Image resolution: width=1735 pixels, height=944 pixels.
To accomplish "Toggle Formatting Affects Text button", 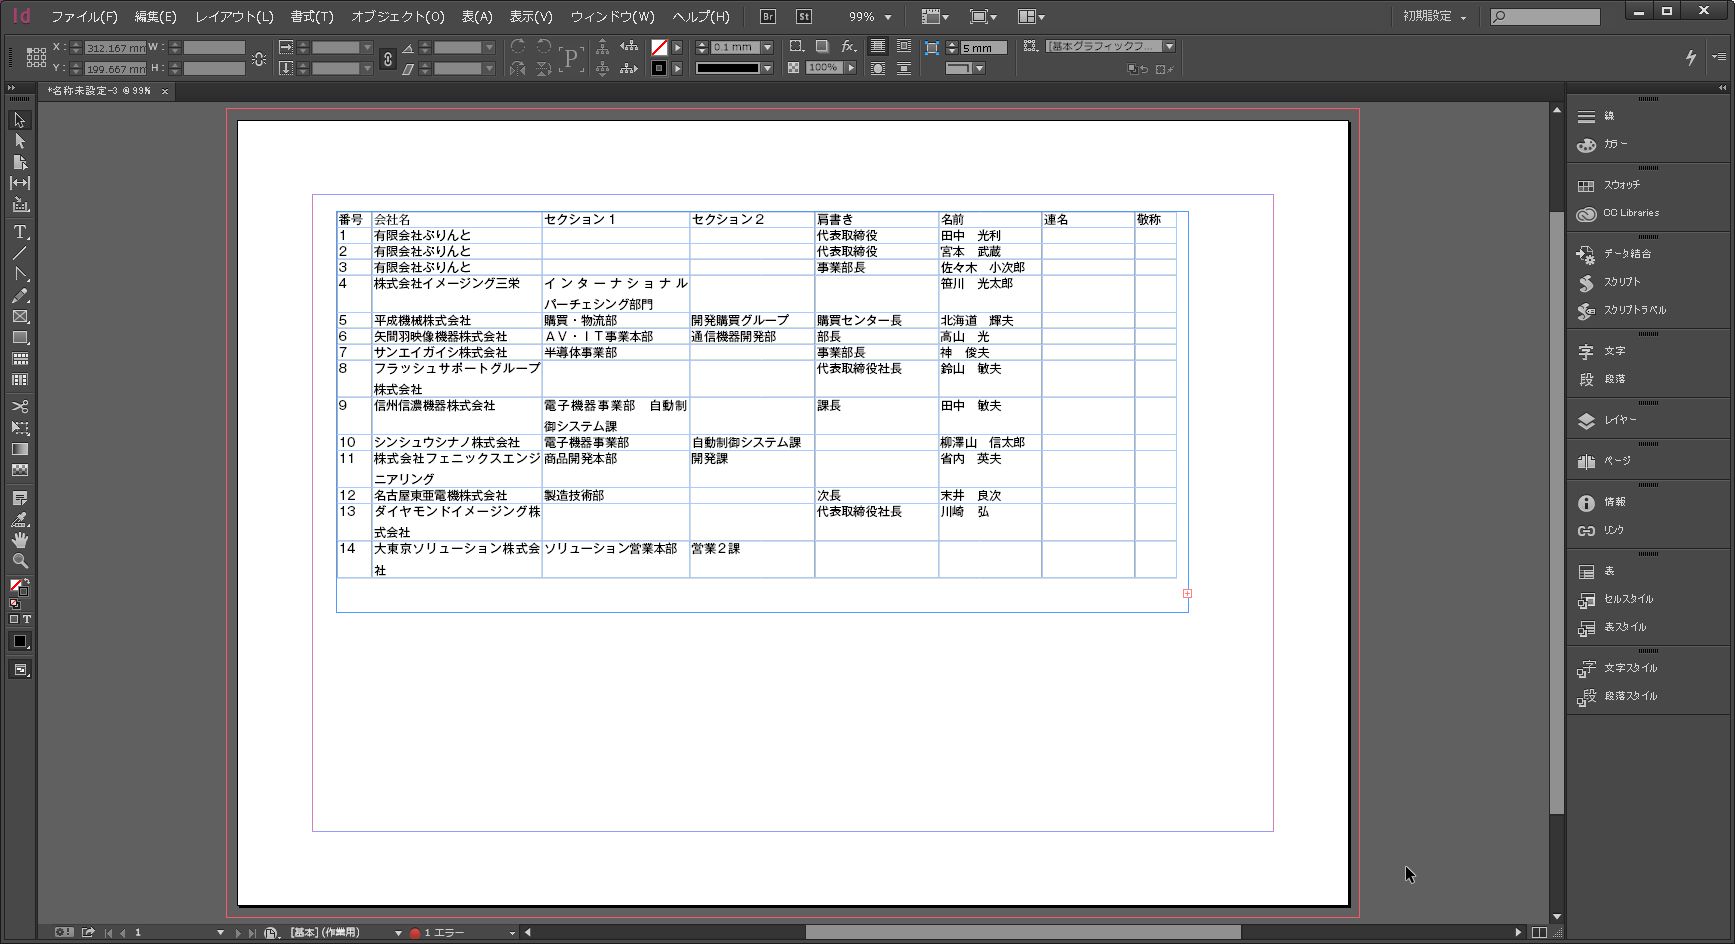I will [27, 619].
